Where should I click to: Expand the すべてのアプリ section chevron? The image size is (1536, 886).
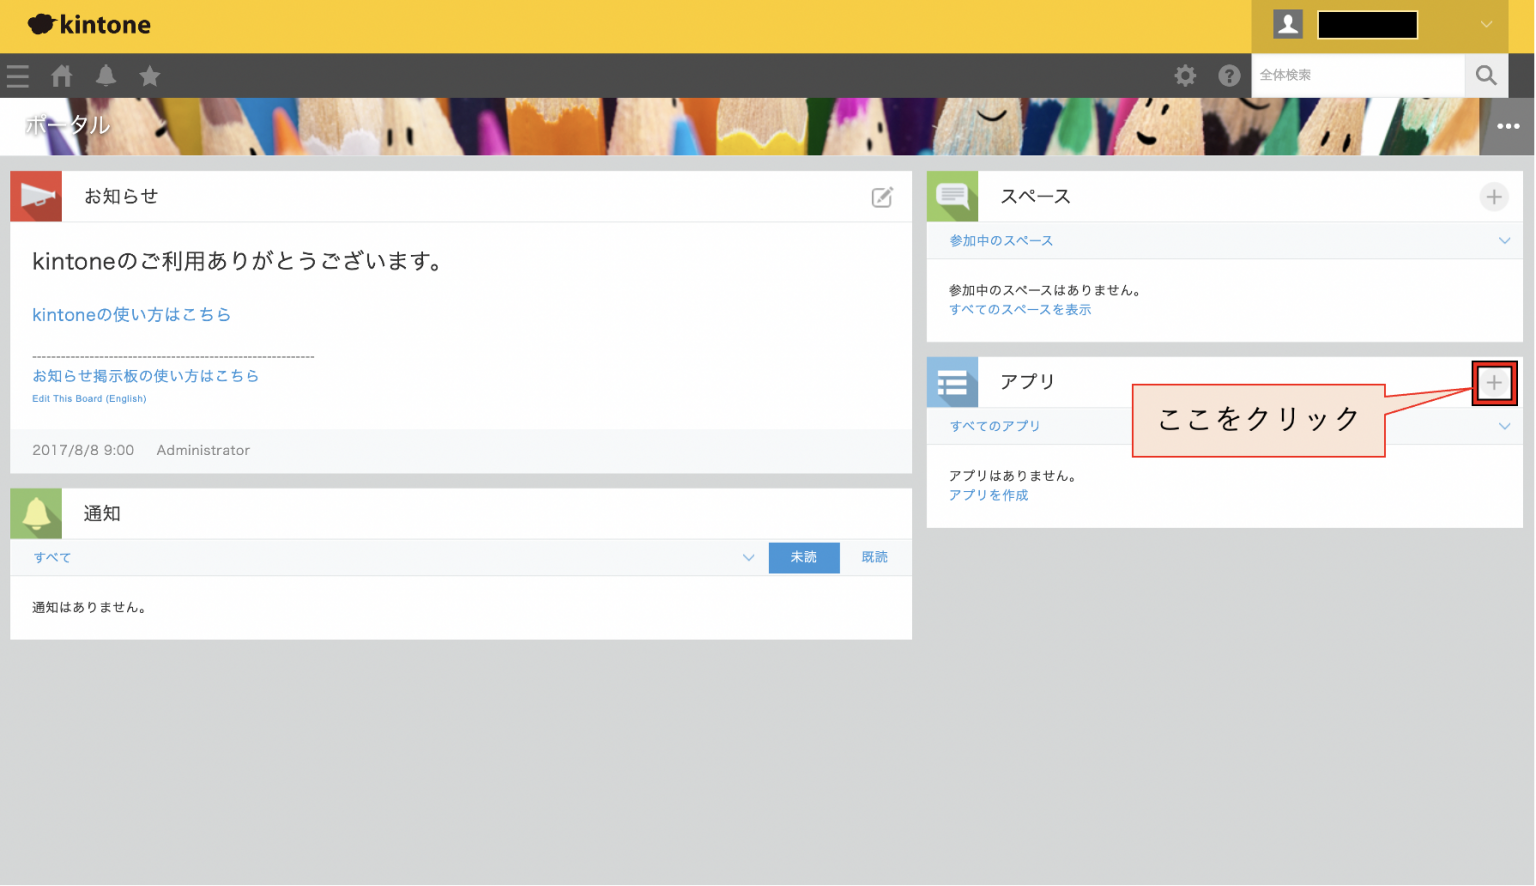[x=1504, y=426]
